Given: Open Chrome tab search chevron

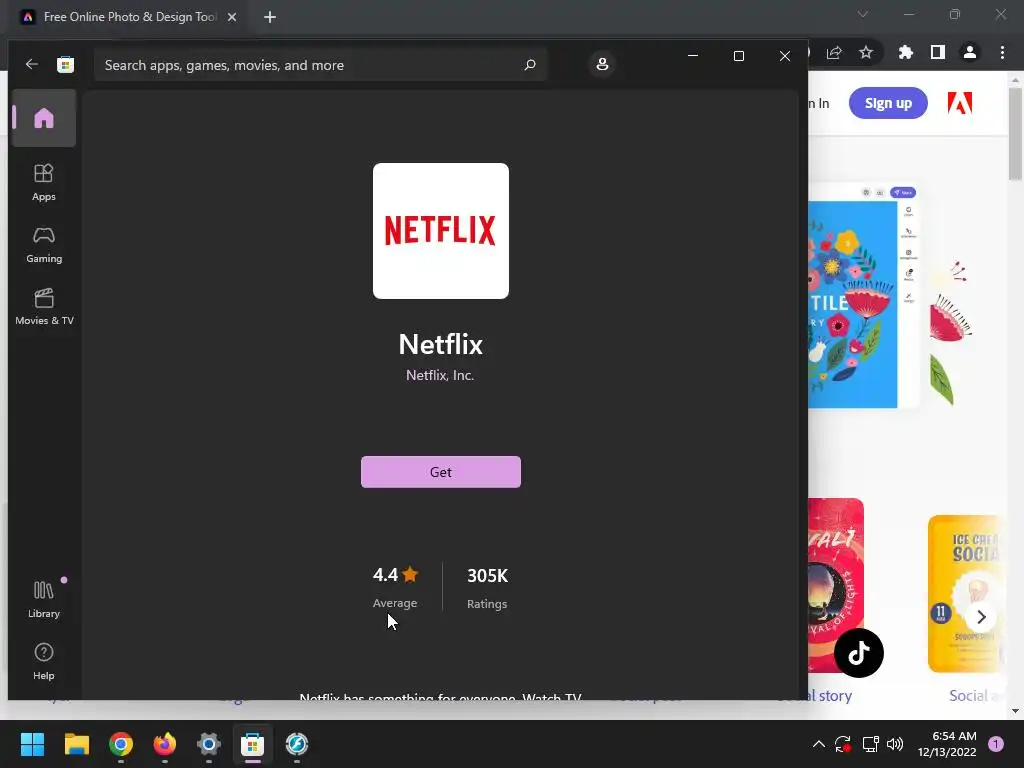Looking at the screenshot, I should pos(863,14).
